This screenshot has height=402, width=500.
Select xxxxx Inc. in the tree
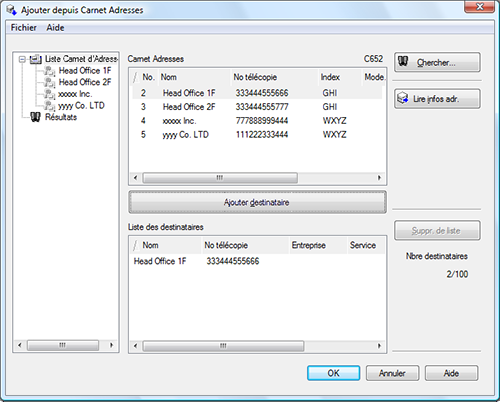75,94
